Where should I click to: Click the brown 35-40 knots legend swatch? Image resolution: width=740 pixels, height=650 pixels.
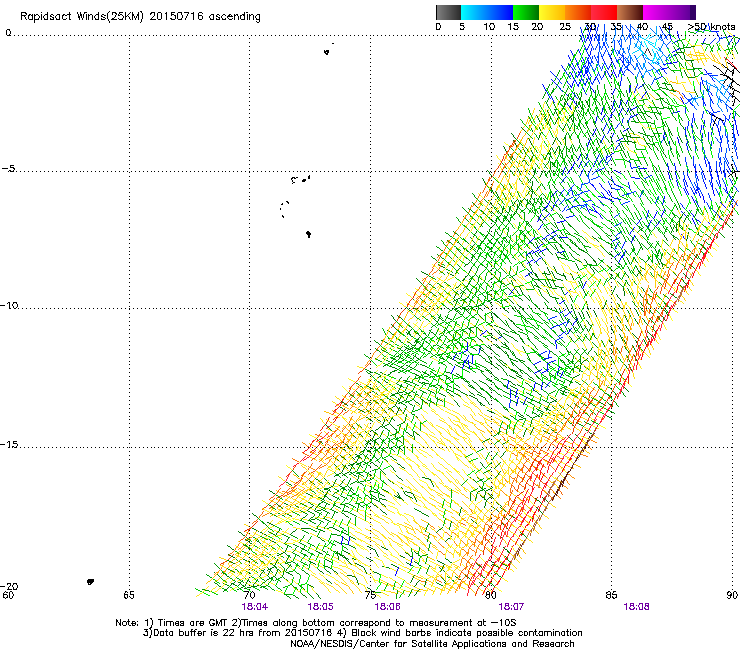630,12
